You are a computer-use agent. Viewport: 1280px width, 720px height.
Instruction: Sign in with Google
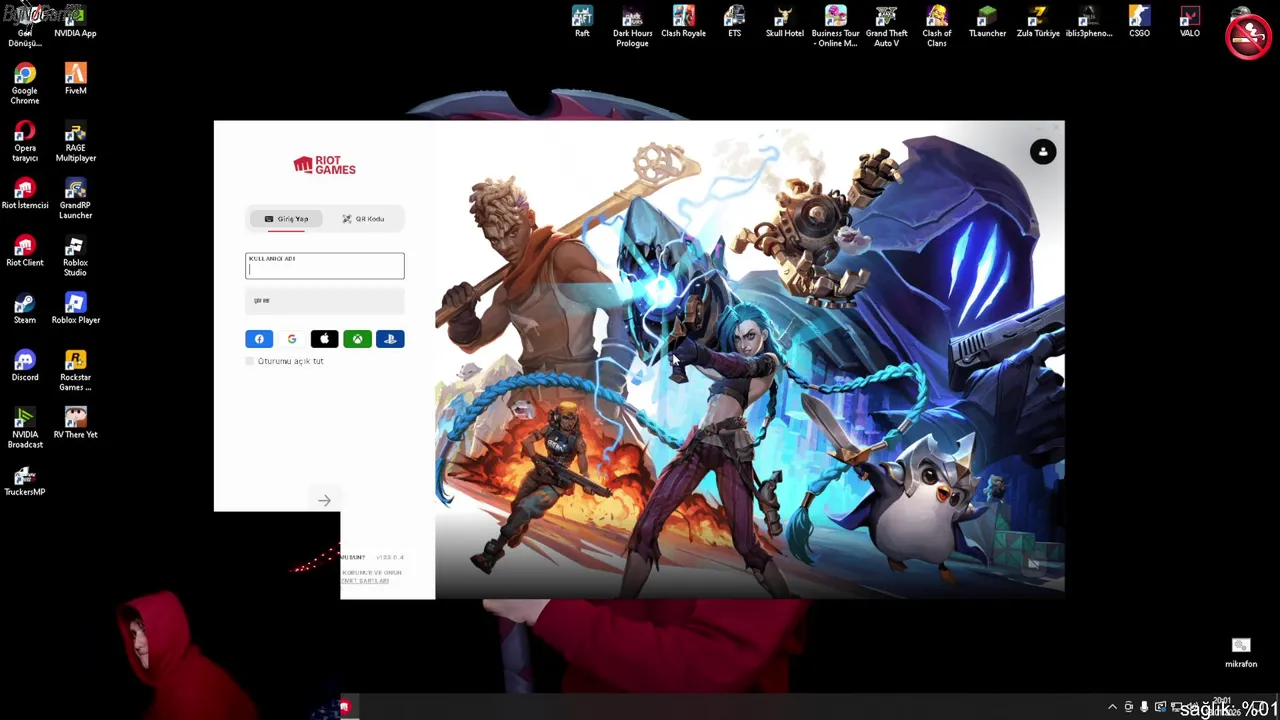[292, 339]
